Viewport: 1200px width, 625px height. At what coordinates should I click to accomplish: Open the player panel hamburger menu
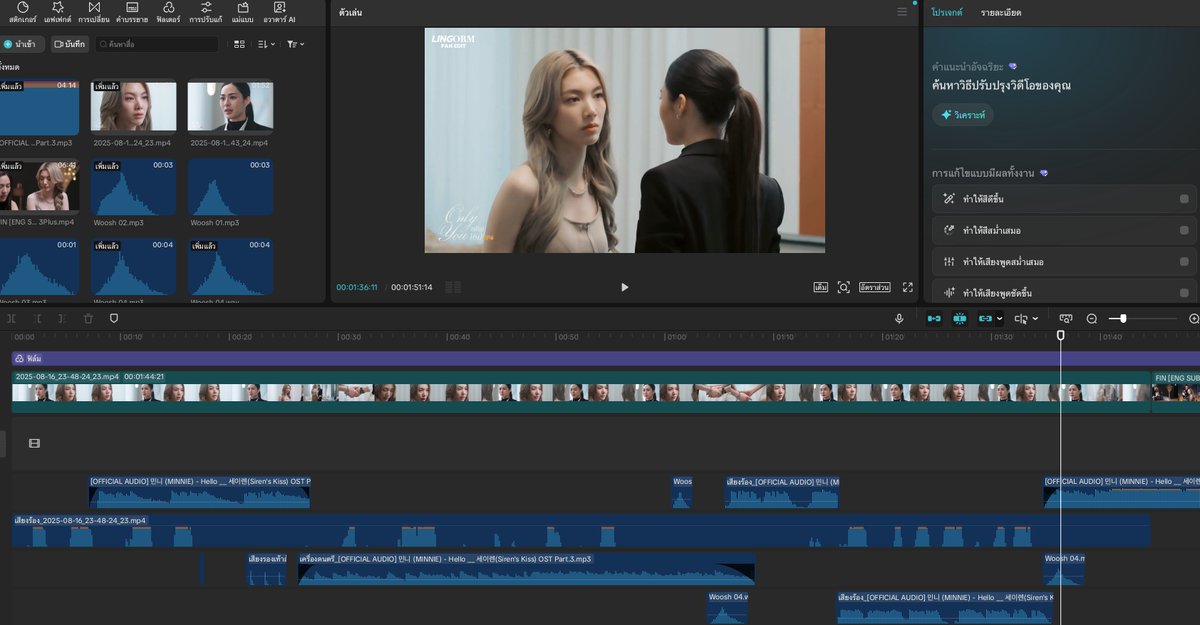(902, 12)
